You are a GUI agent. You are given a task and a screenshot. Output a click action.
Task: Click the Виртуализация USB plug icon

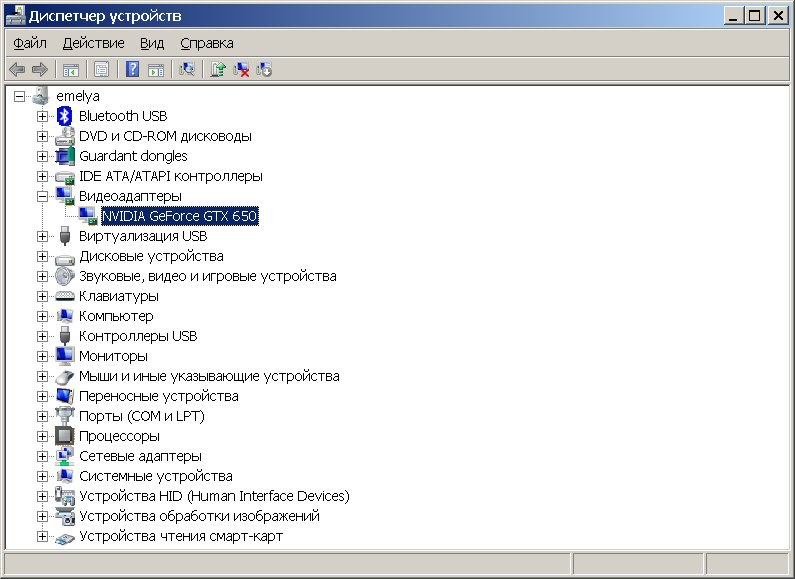64,236
